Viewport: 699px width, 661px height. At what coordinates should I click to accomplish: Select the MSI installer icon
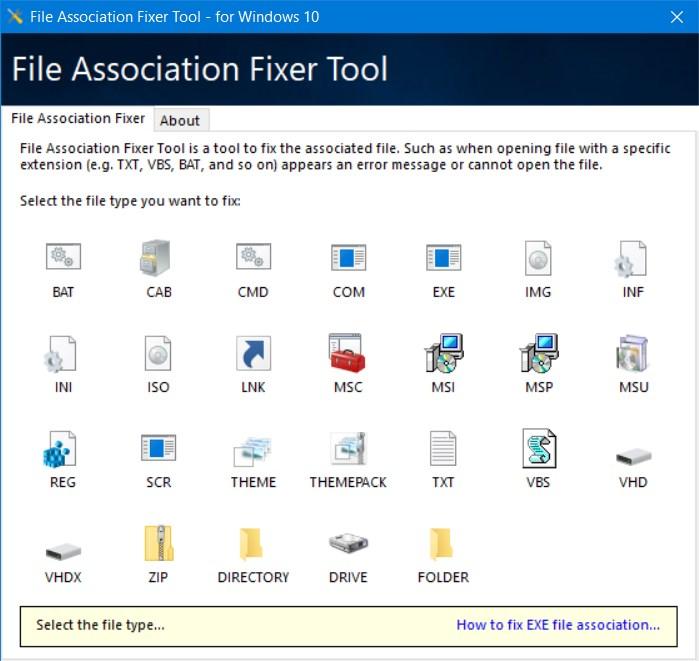pos(444,353)
